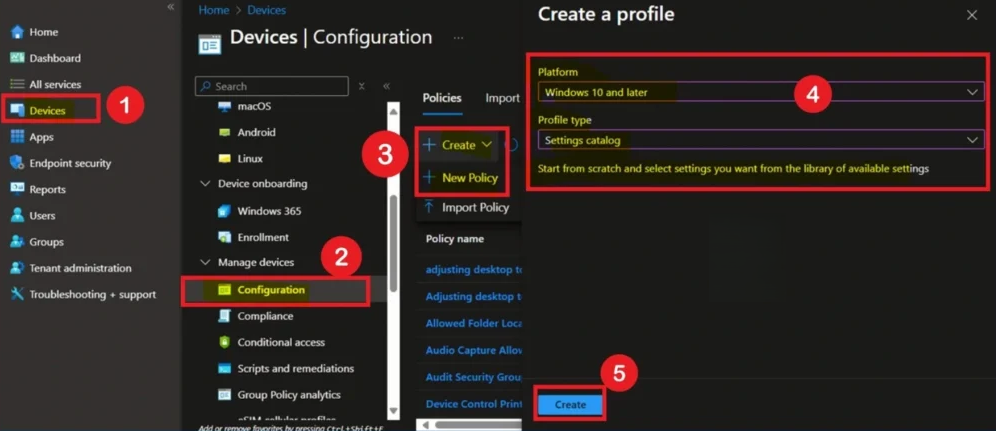This screenshot has height=431, width=996.
Task: Open the 'Allowed Folder Loca' policy link
Action: [x=474, y=323]
